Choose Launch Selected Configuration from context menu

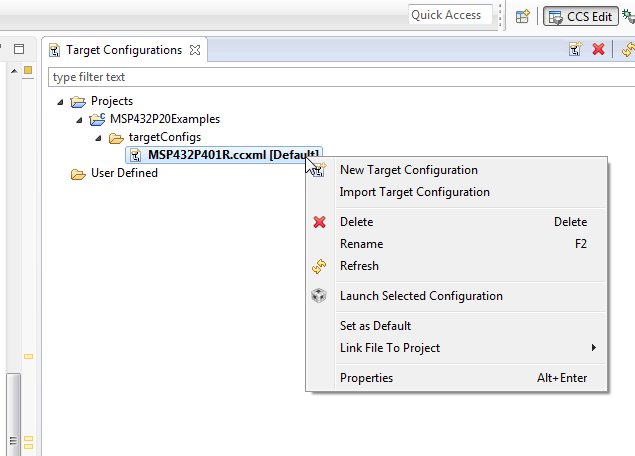(x=421, y=296)
